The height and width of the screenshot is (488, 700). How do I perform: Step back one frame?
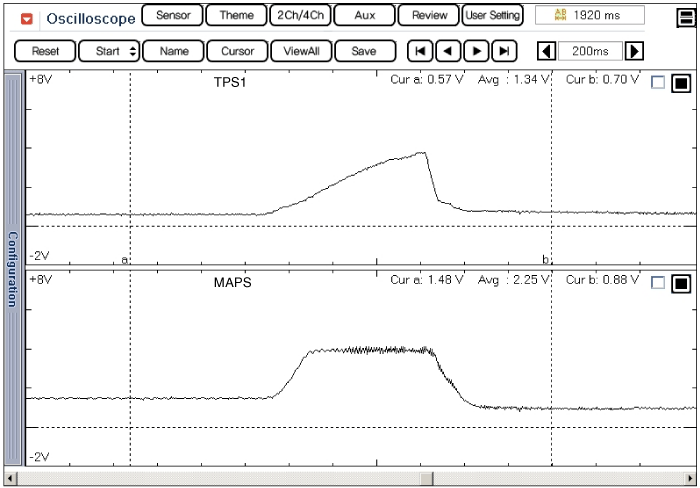pos(449,51)
